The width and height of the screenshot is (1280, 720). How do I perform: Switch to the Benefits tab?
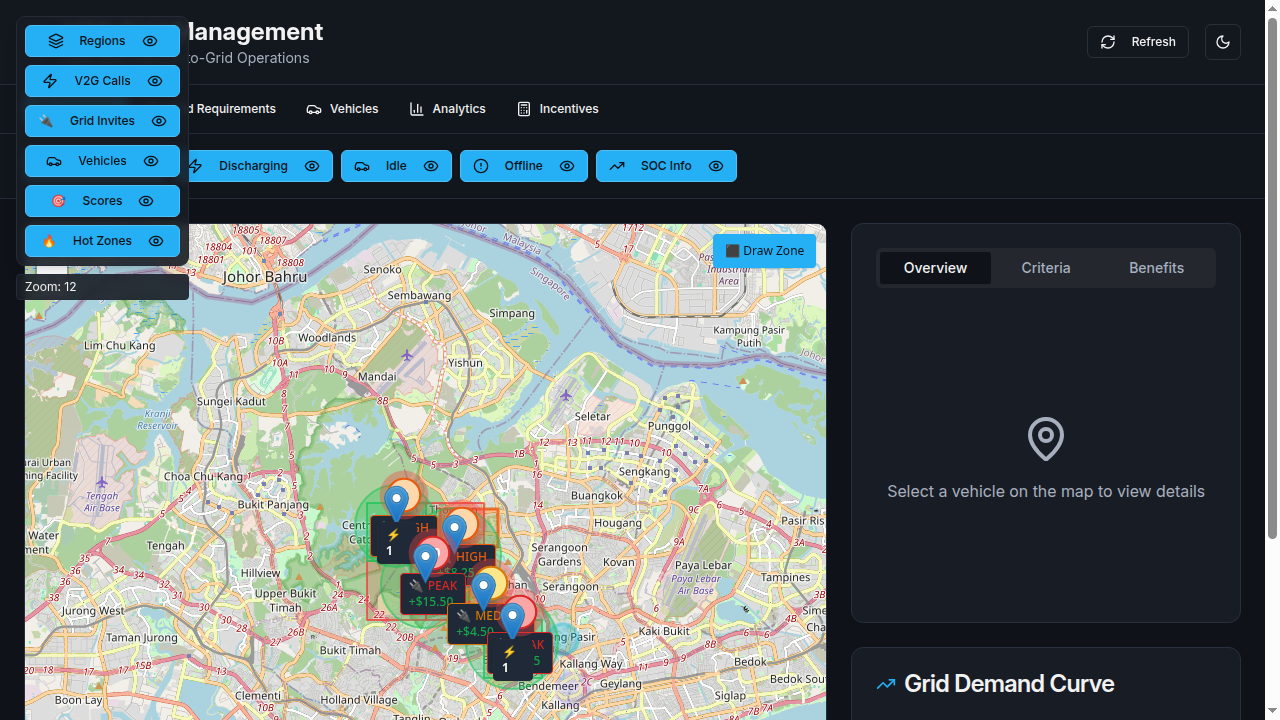pyautogui.click(x=1156, y=268)
